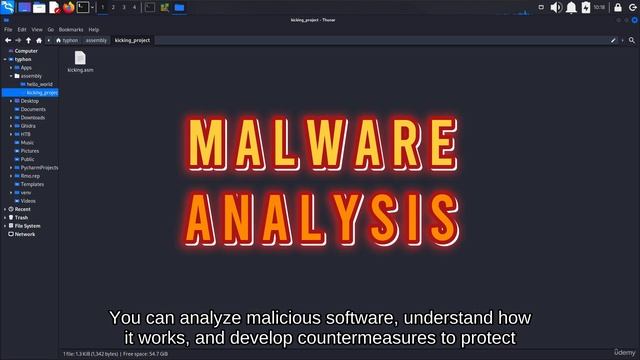Viewport: 640px width, 360px height.
Task: Select Network in the side tree
Action: point(24,234)
